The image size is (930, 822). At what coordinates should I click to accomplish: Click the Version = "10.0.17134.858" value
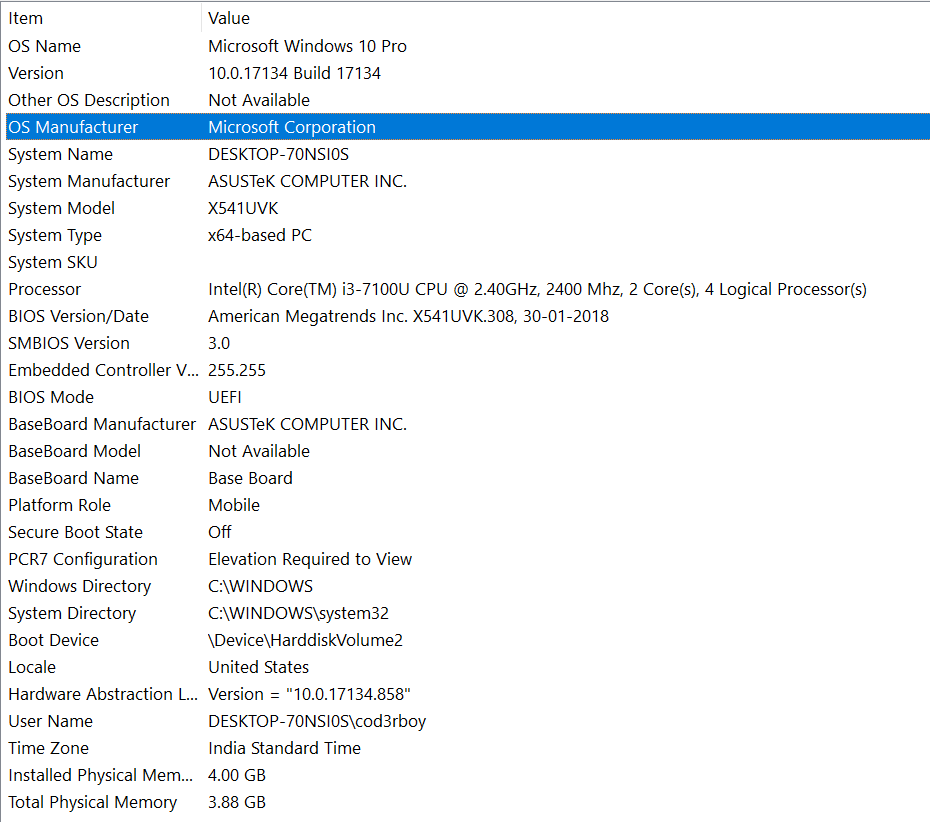coord(309,694)
